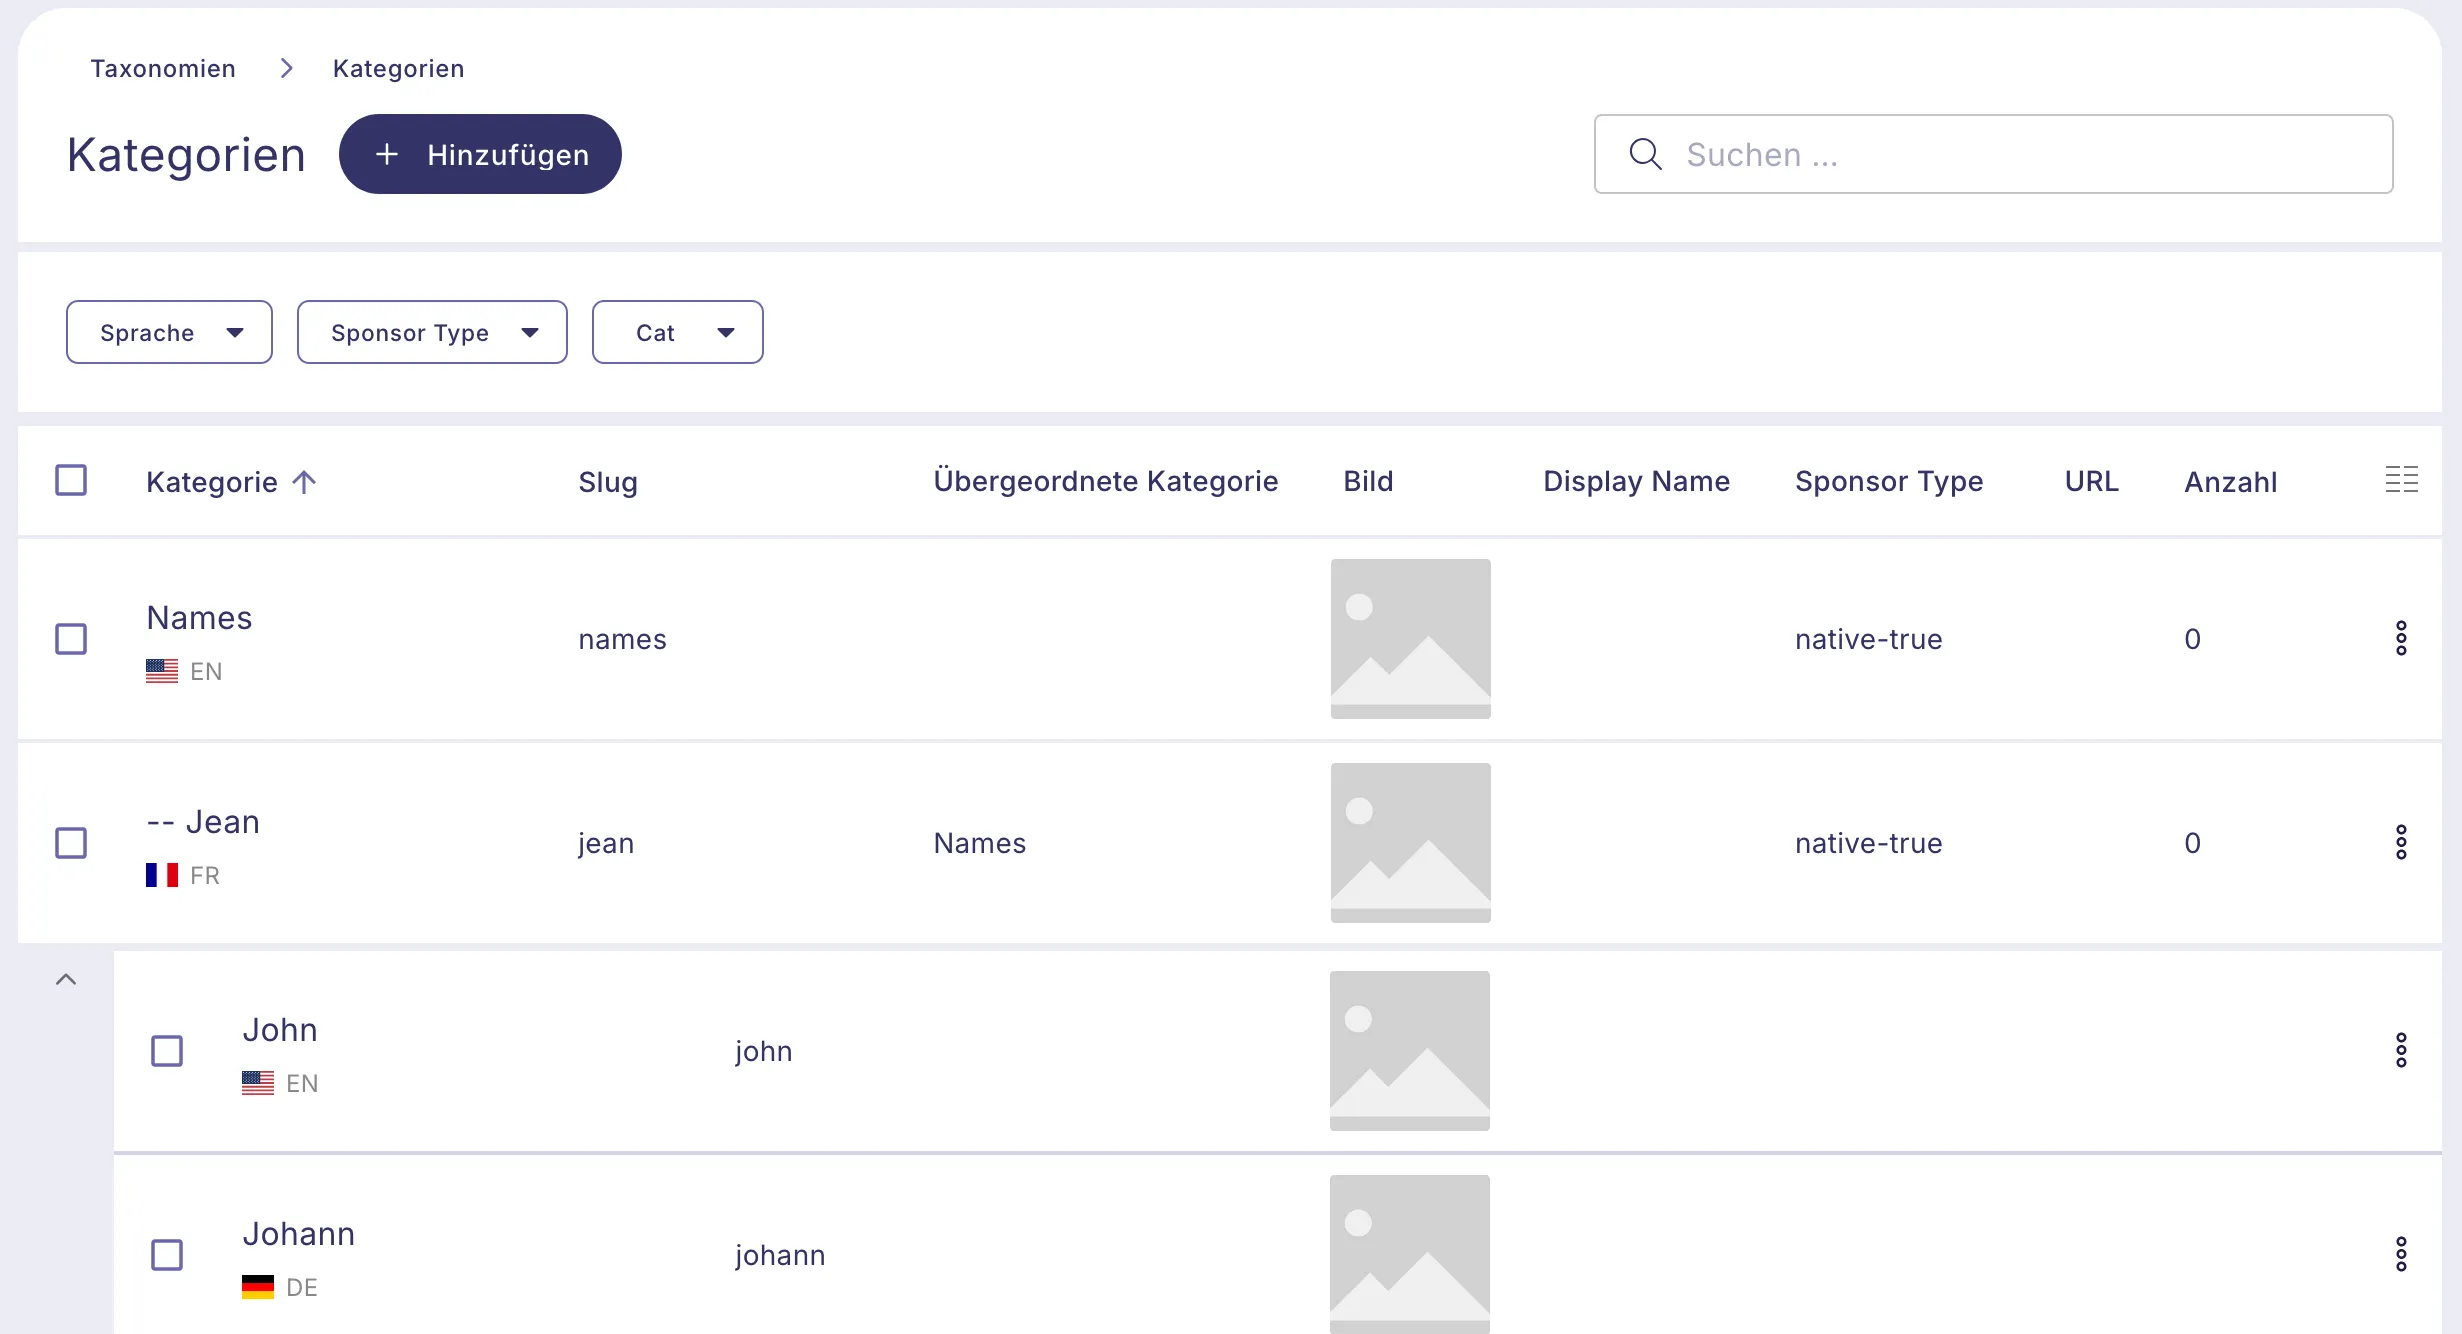Click Übergeordnete Kategorie column header

pyautogui.click(x=1106, y=481)
